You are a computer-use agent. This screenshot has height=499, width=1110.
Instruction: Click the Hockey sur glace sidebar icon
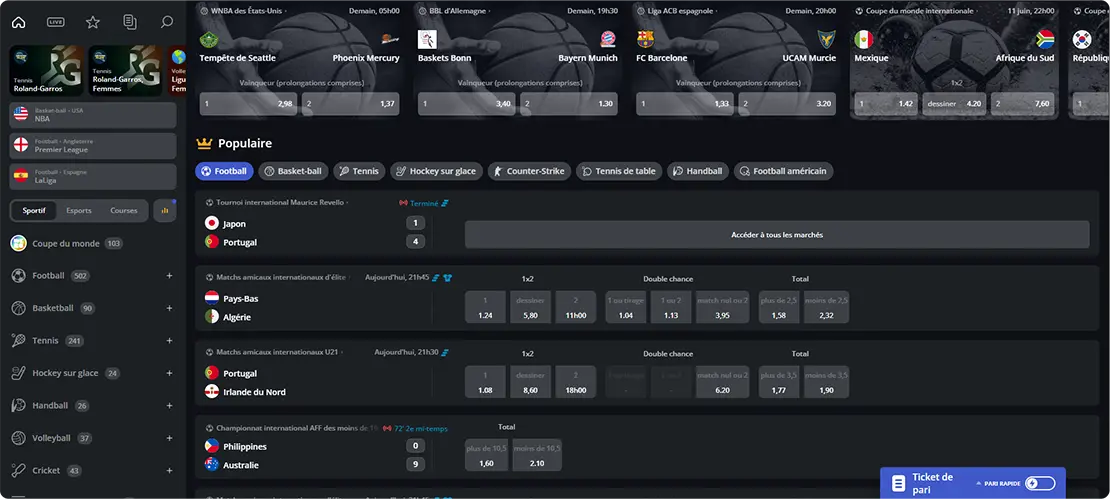tap(18, 373)
